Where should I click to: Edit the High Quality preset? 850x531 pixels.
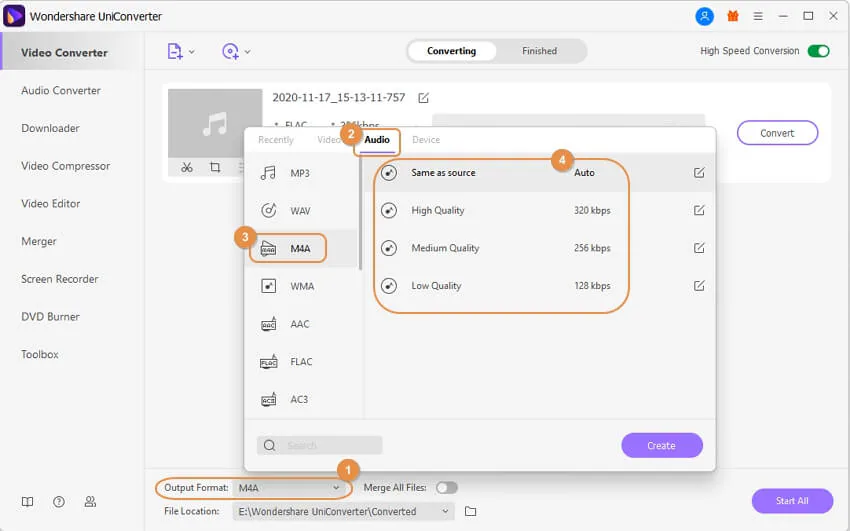point(699,210)
